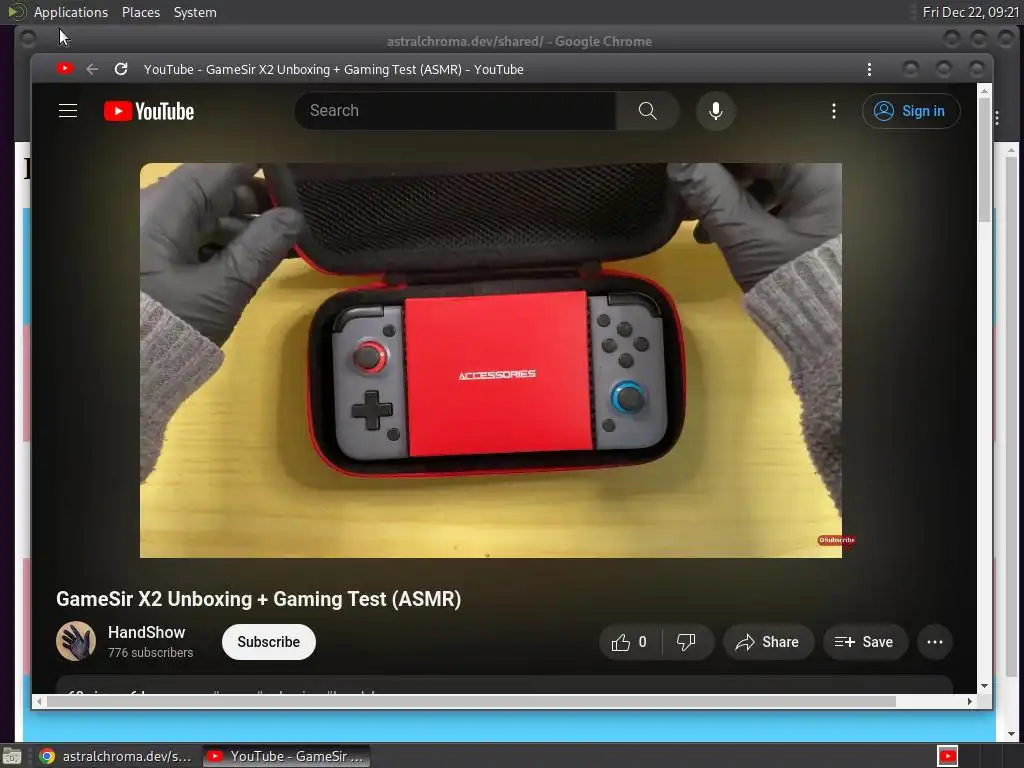The width and height of the screenshot is (1024, 768).
Task: Click the YouTube favicon in popup title bar
Action: click(64, 68)
